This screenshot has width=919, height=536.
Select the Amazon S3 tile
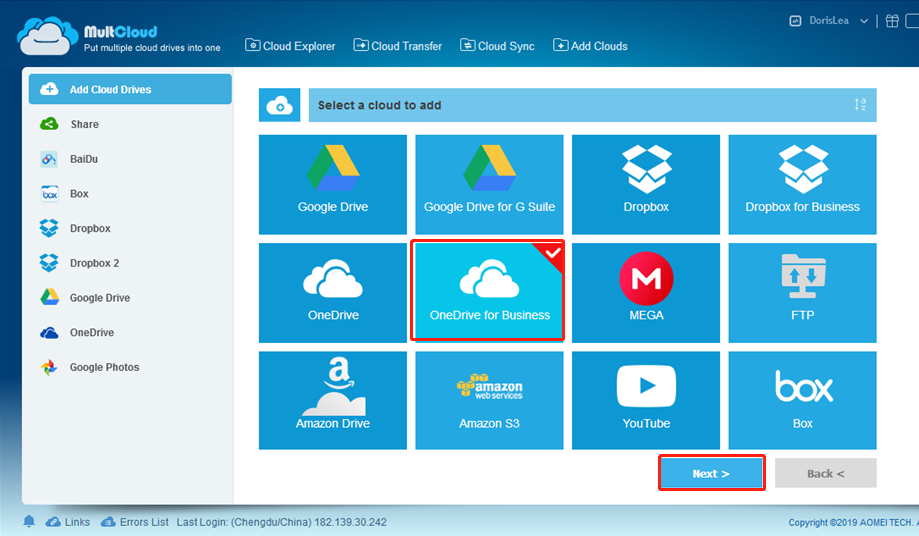point(489,401)
